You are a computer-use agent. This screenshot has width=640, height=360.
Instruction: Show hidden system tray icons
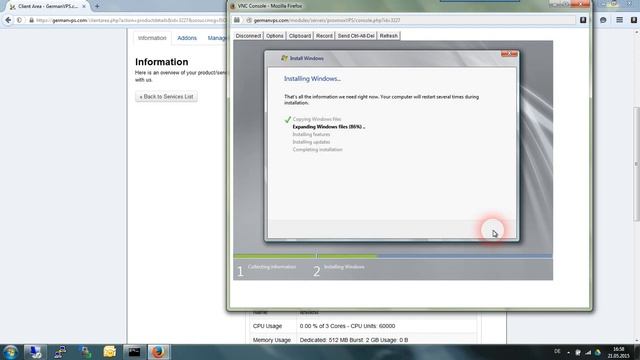tap(568, 352)
